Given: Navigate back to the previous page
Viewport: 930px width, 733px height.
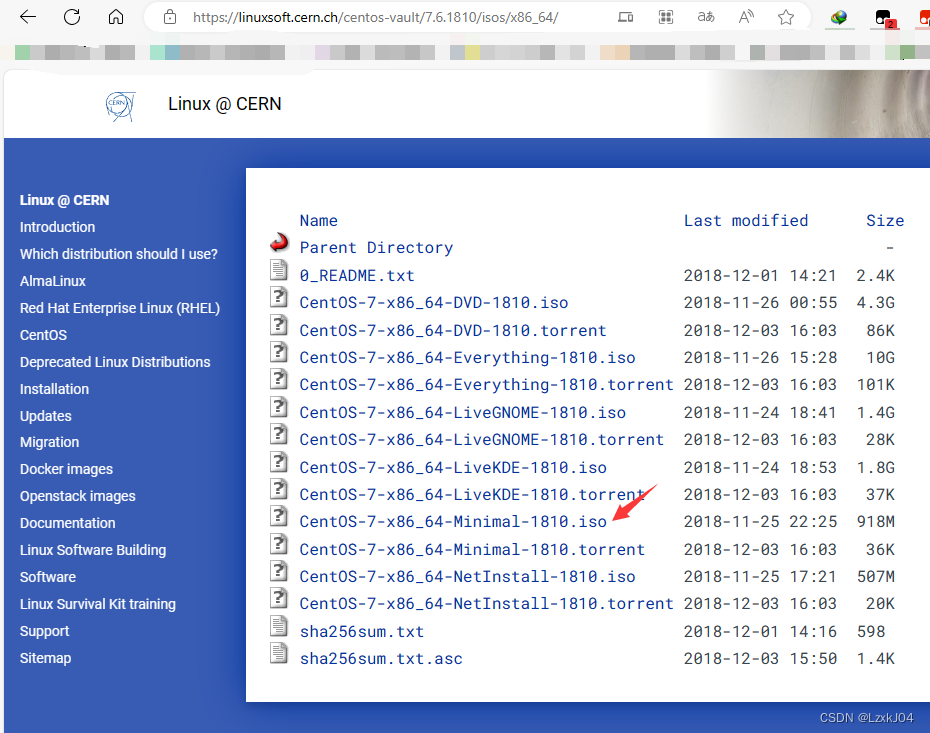Looking at the screenshot, I should point(28,16).
